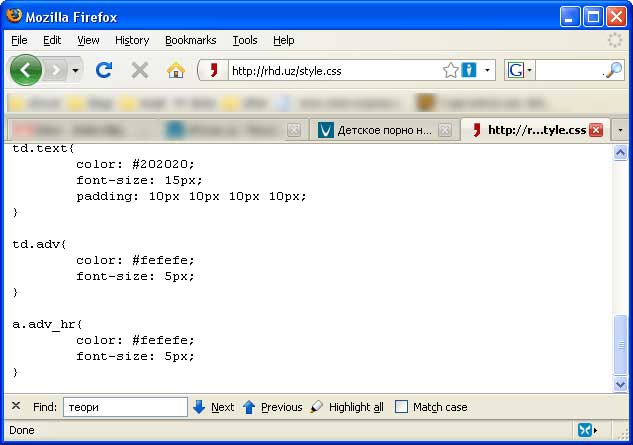The height and width of the screenshot is (445, 633).
Task: Close the find bar
Action: click(16, 406)
